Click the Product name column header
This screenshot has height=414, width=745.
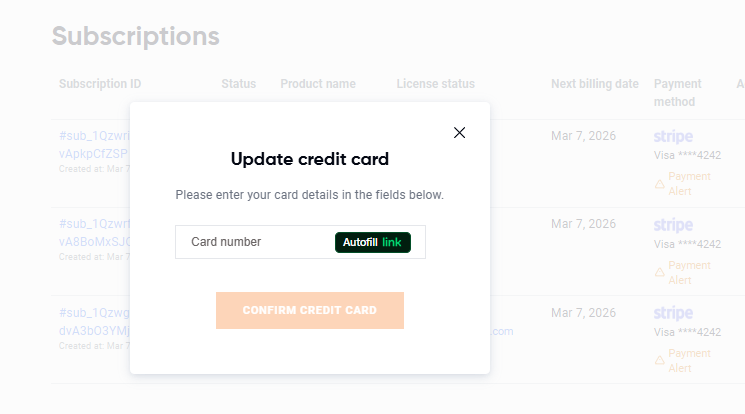click(318, 84)
